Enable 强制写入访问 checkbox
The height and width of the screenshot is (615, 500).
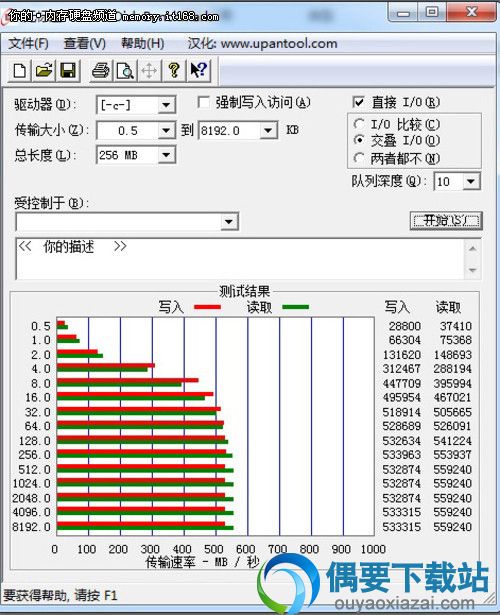pos(204,103)
